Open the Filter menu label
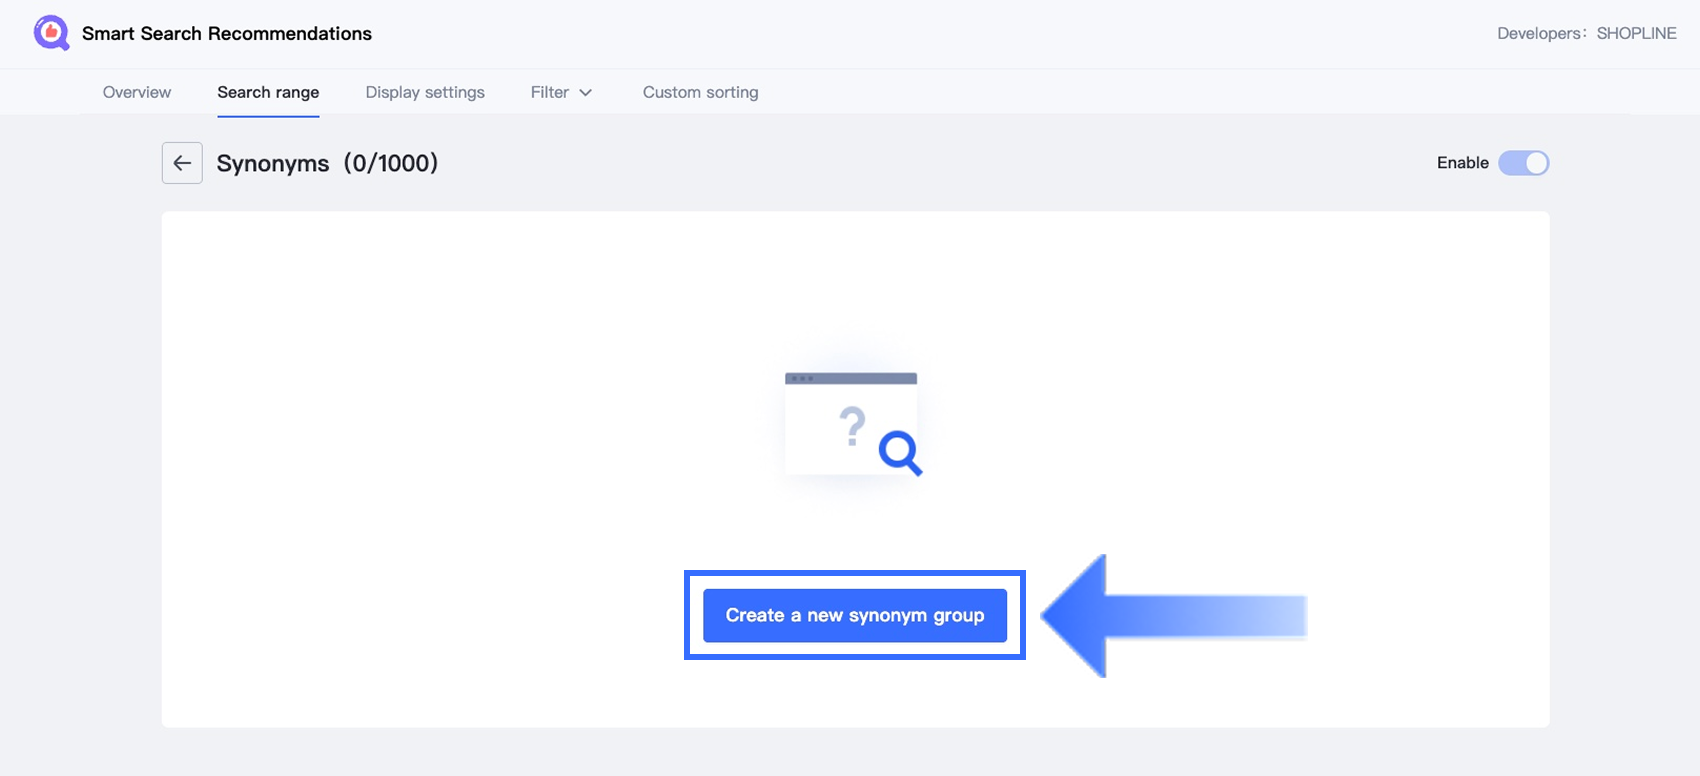The width and height of the screenshot is (1700, 776). [x=549, y=92]
